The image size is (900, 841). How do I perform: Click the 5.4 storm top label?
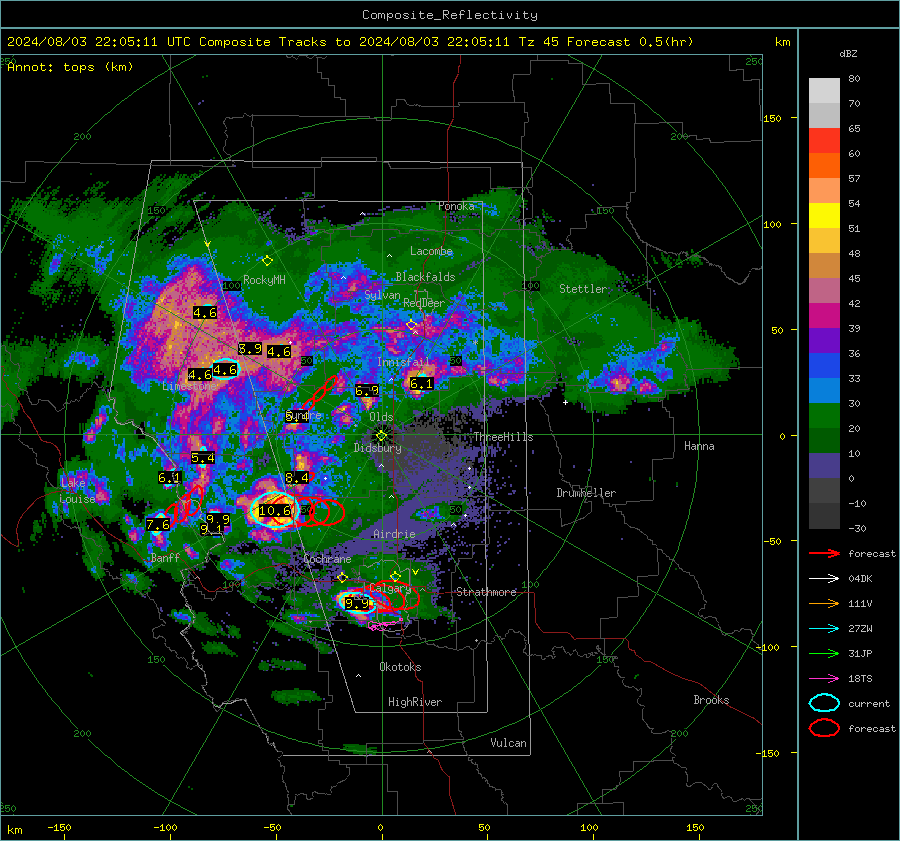(x=203, y=458)
